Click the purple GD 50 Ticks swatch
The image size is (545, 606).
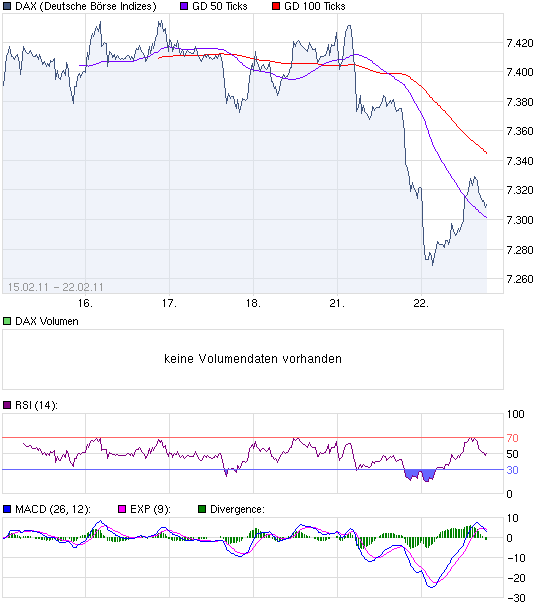184,6
